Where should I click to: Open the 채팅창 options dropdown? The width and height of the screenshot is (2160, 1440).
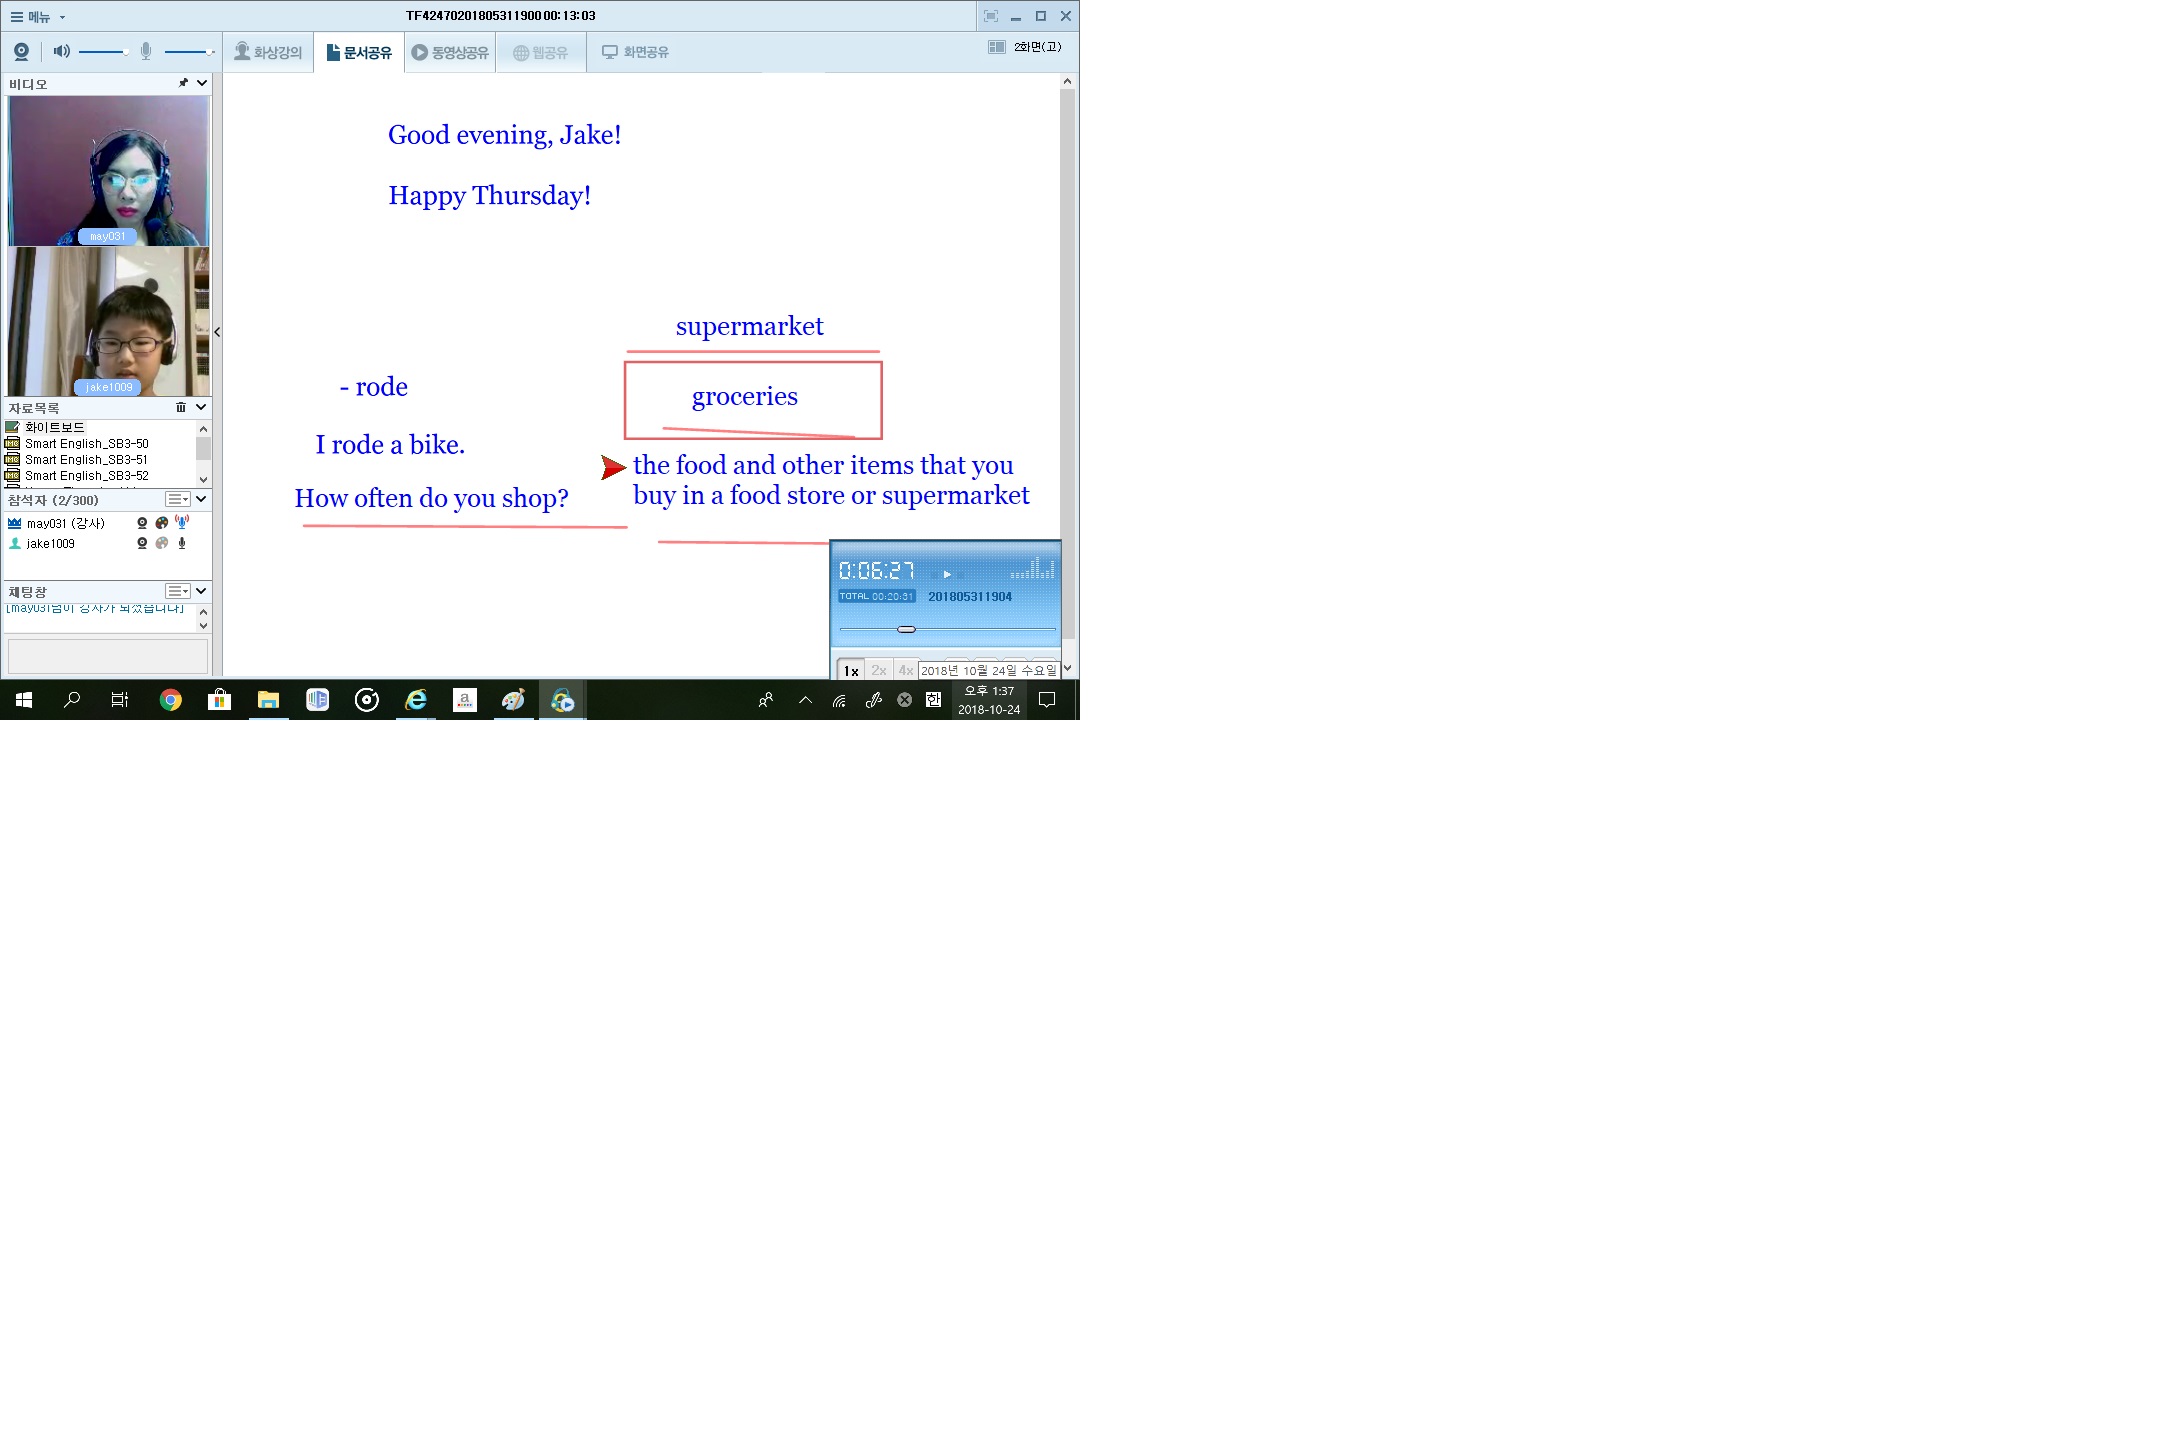tap(178, 591)
